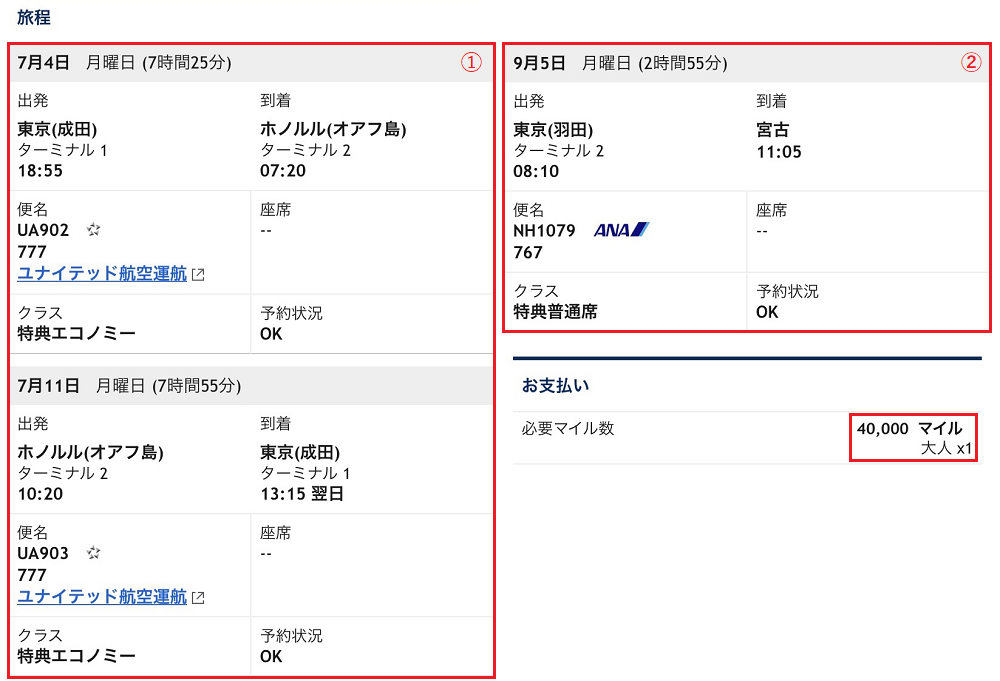Click the circled number ② marker
The width and height of the screenshot is (1000, 681).
pos(971,62)
